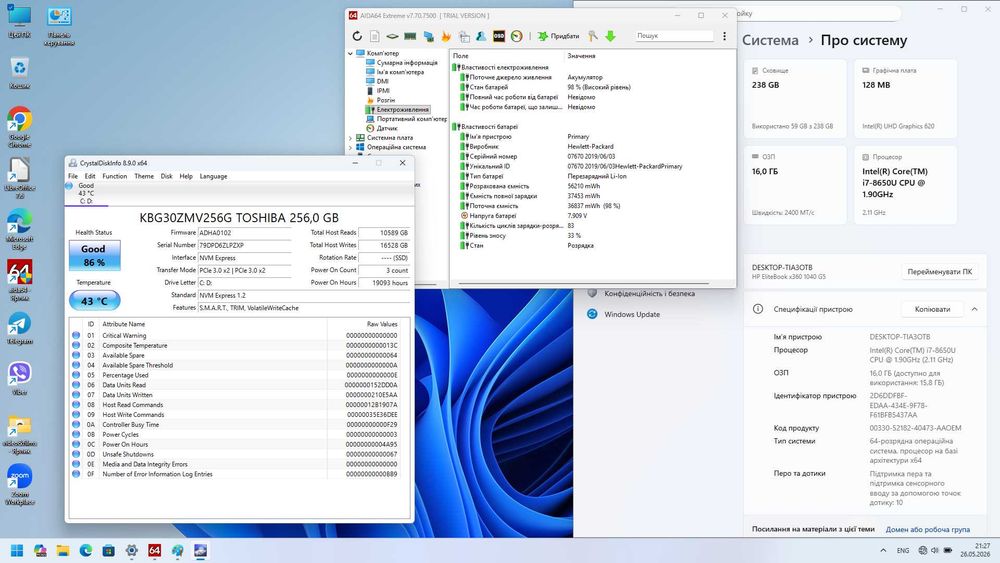This screenshot has height=563, width=1000.
Task: Open the Function menu in CrystalDiskInfo
Action: pyautogui.click(x=115, y=176)
